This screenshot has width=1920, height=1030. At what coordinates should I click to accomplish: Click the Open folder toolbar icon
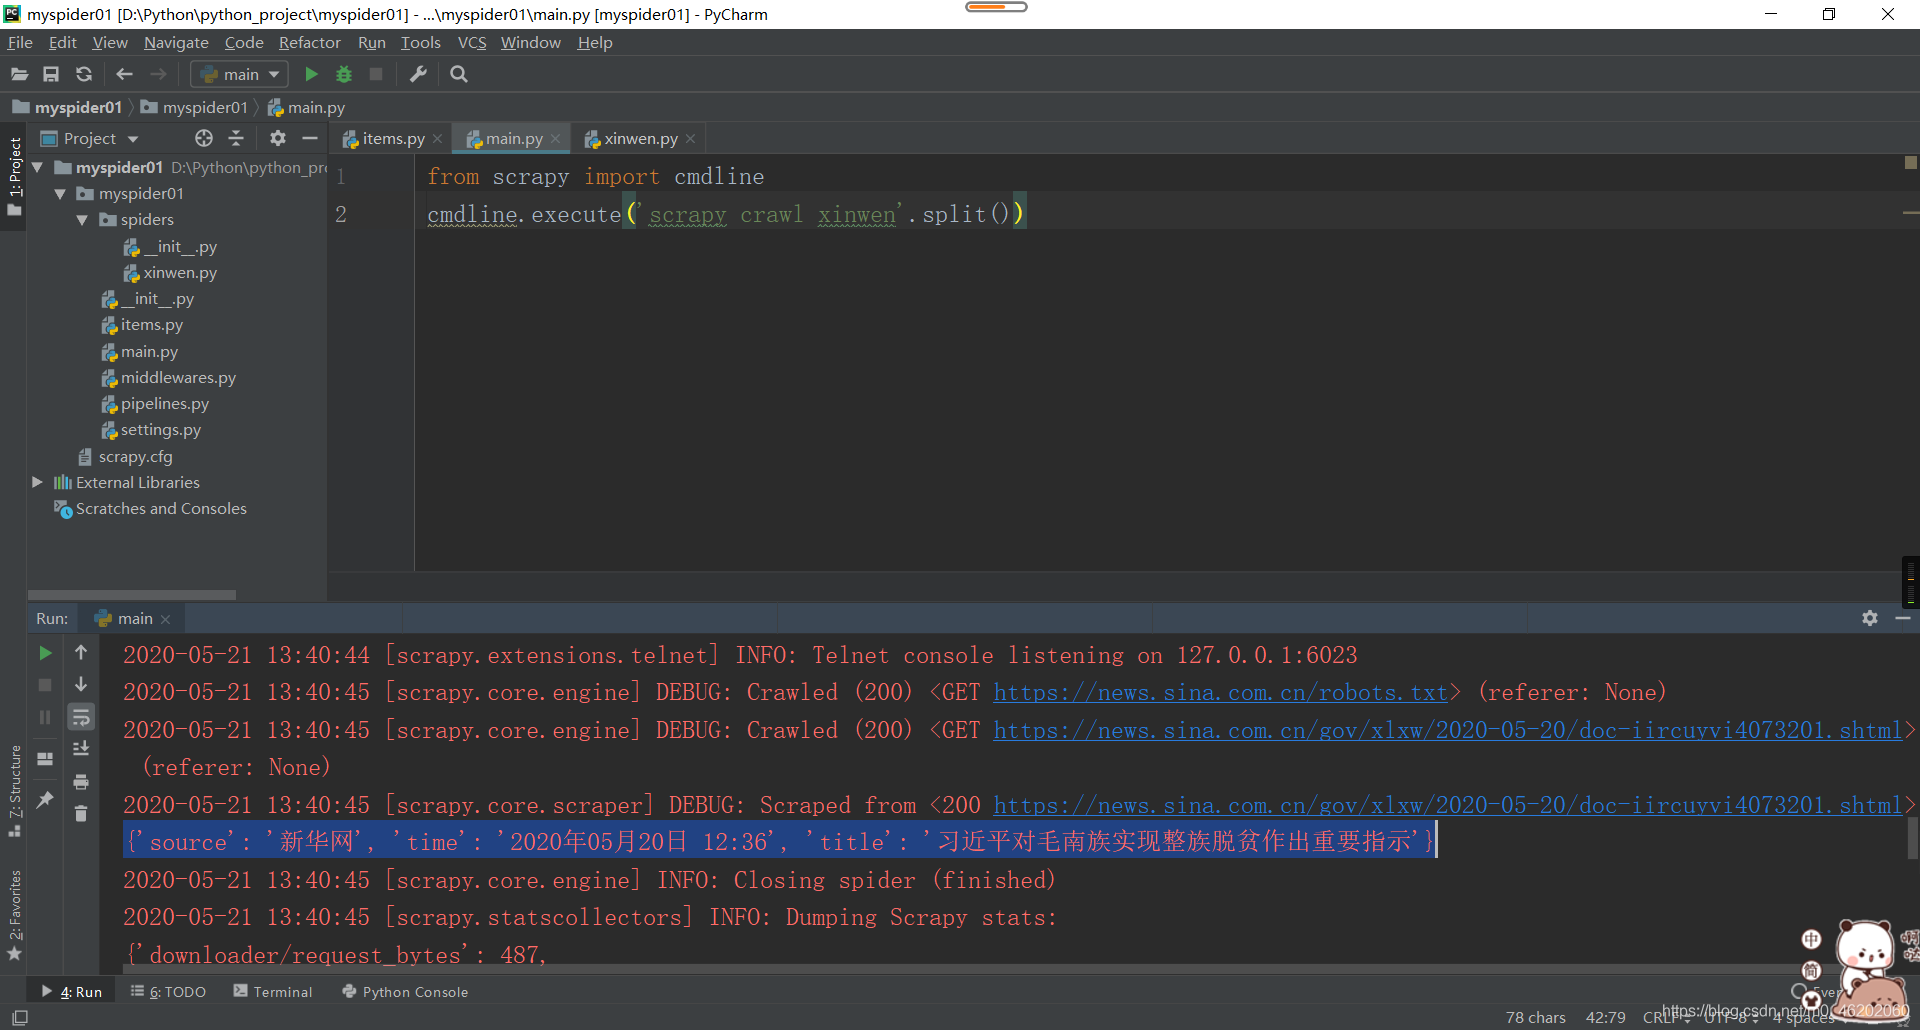(19, 74)
